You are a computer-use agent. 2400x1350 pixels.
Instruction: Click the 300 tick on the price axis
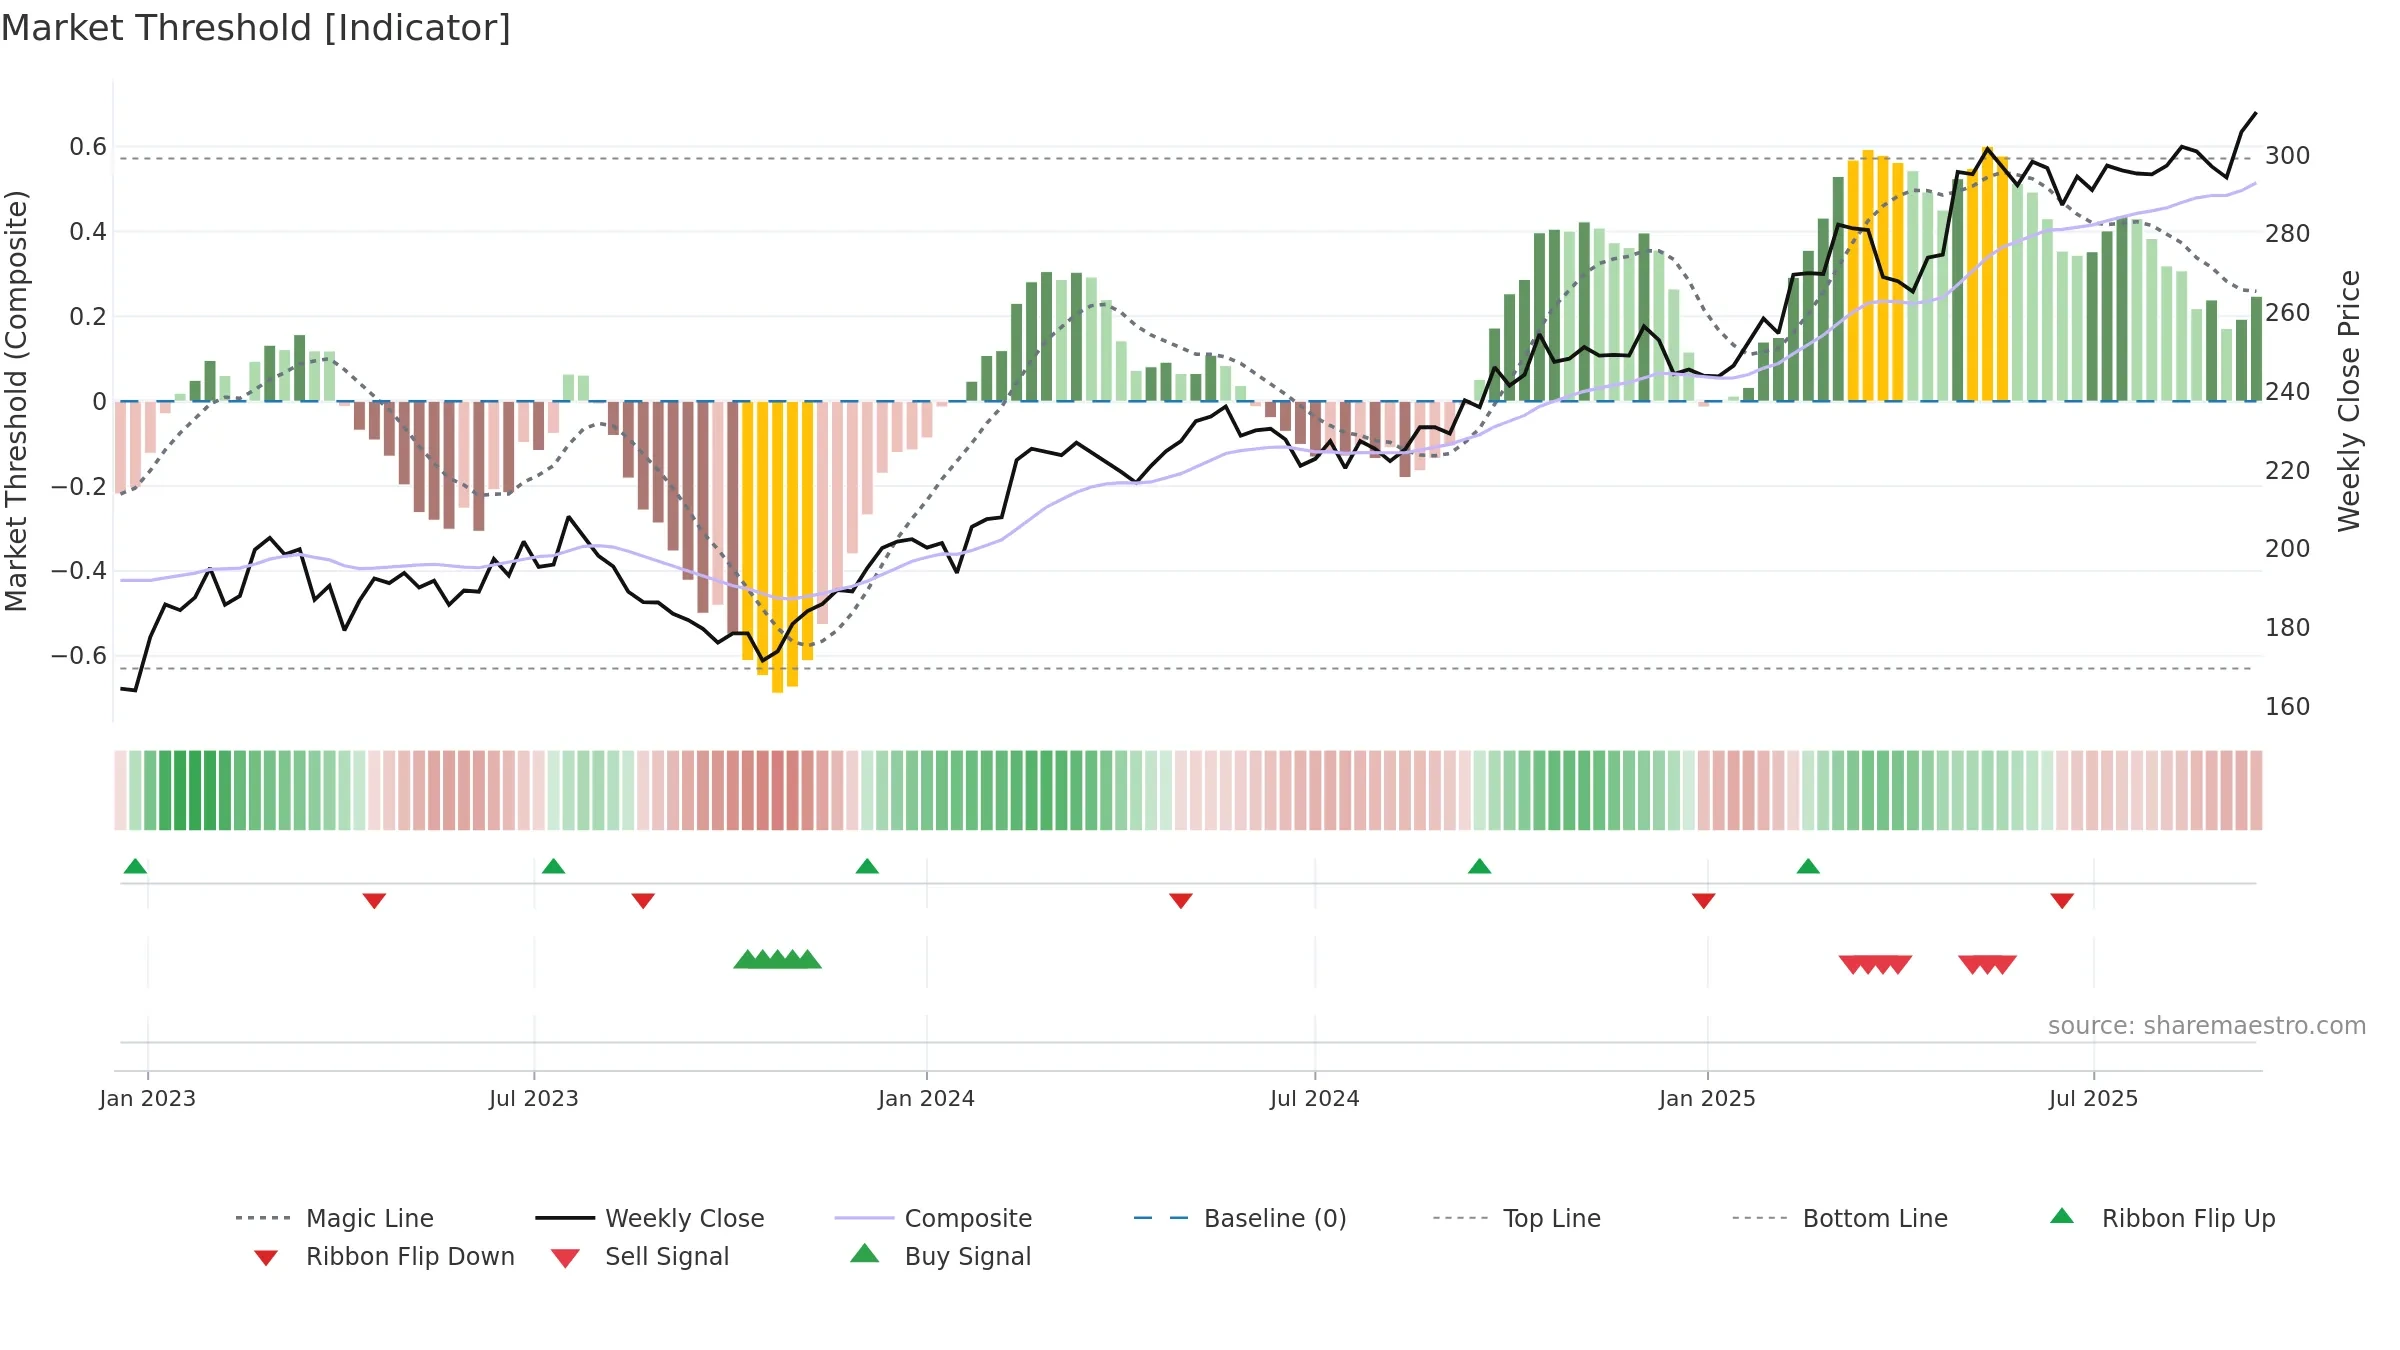tap(2287, 156)
